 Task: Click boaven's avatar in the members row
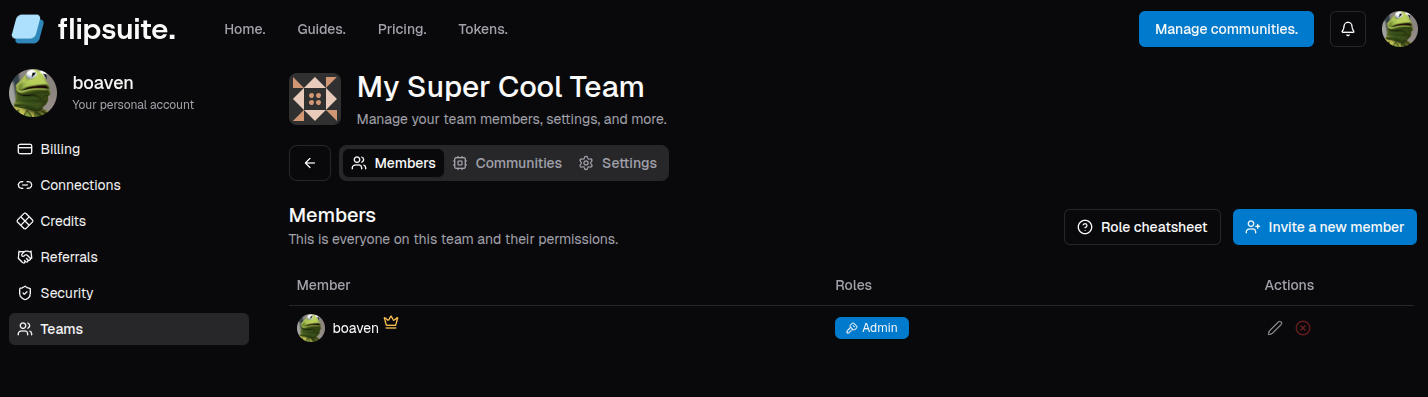coord(311,328)
